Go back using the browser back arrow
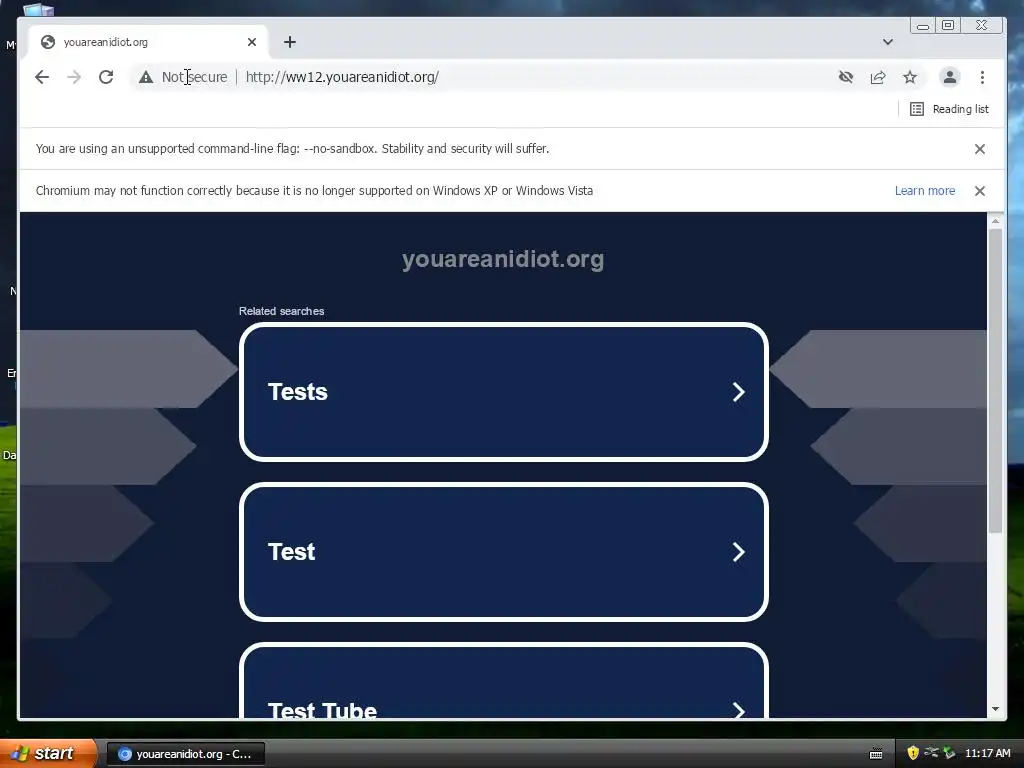The height and width of the screenshot is (768, 1024). click(x=42, y=77)
